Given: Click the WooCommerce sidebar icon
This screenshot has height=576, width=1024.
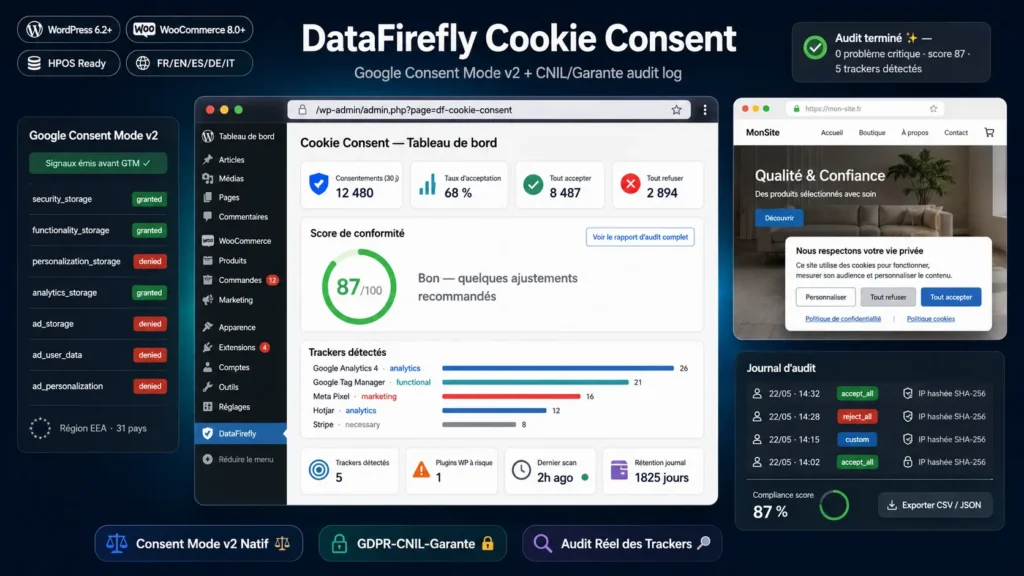Looking at the screenshot, I should [x=208, y=240].
